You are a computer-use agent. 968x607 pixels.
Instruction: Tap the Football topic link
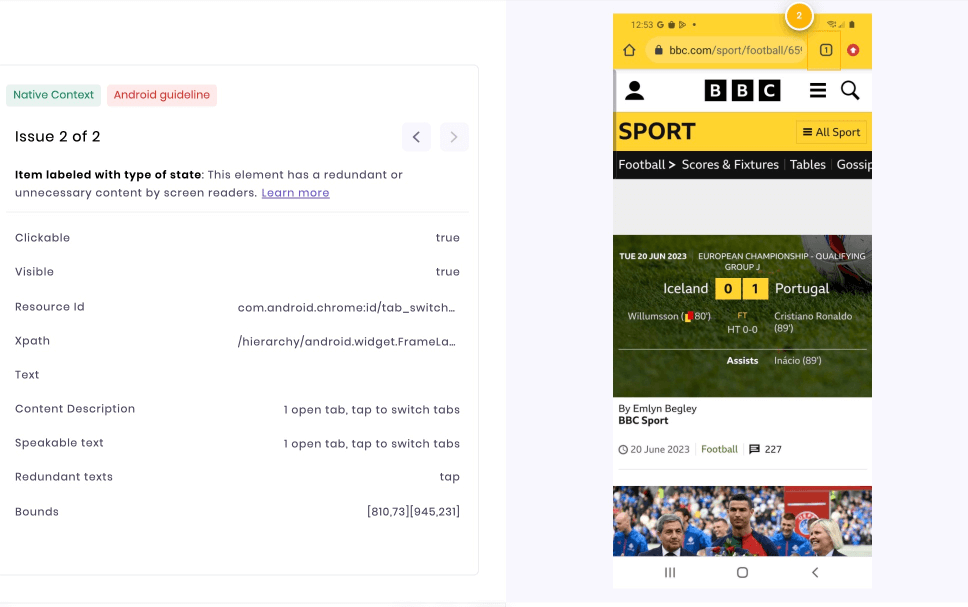(719, 450)
